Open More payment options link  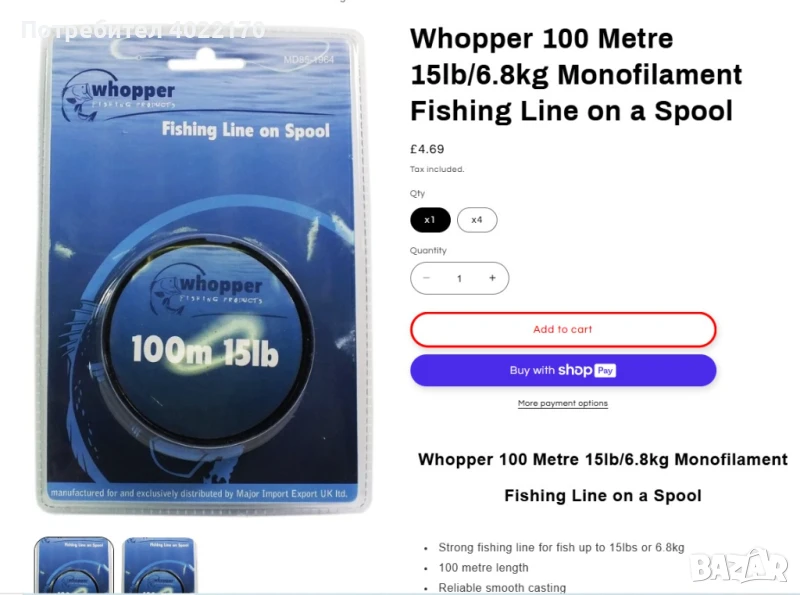pos(563,403)
